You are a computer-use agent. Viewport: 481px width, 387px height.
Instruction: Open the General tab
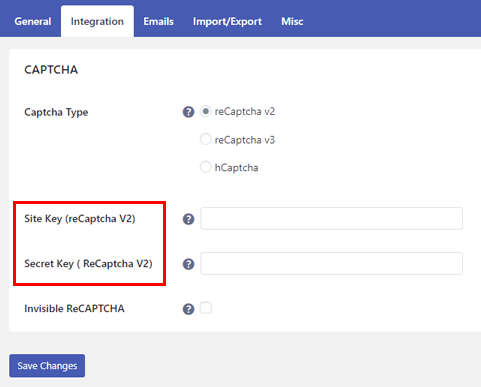point(33,21)
